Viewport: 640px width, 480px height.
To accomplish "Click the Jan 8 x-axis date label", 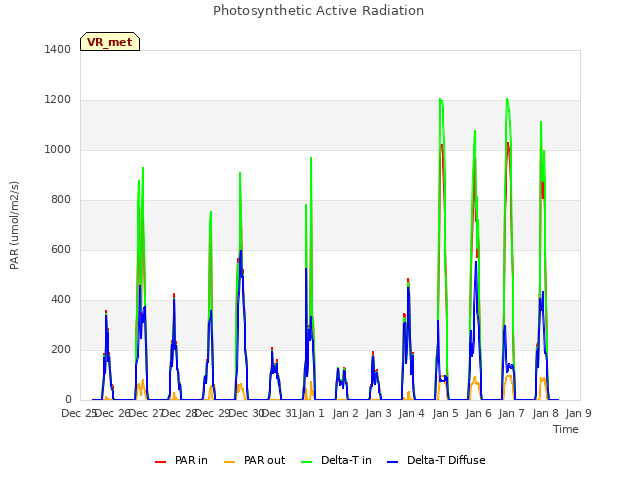I will click(545, 413).
